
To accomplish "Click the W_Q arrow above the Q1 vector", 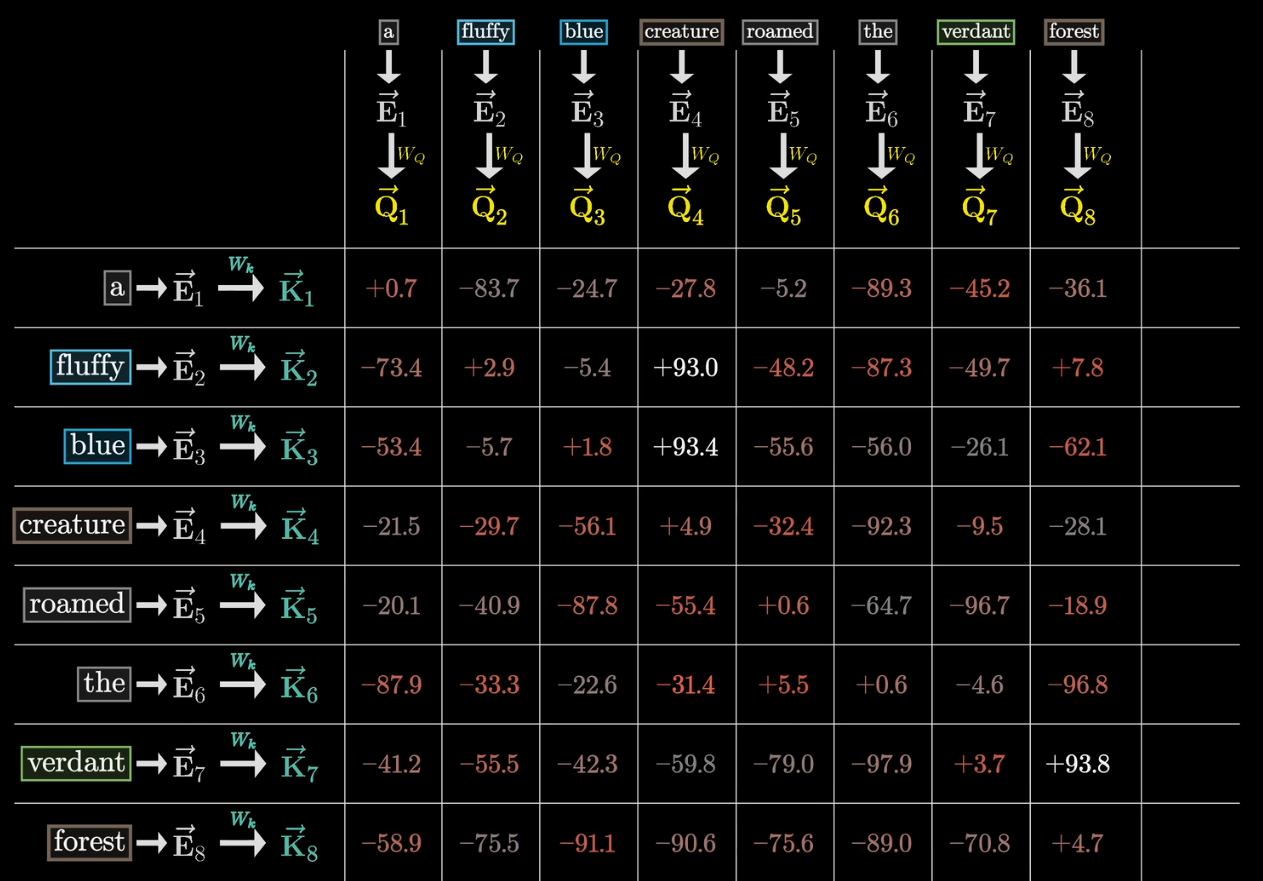I will pyautogui.click(x=391, y=156).
